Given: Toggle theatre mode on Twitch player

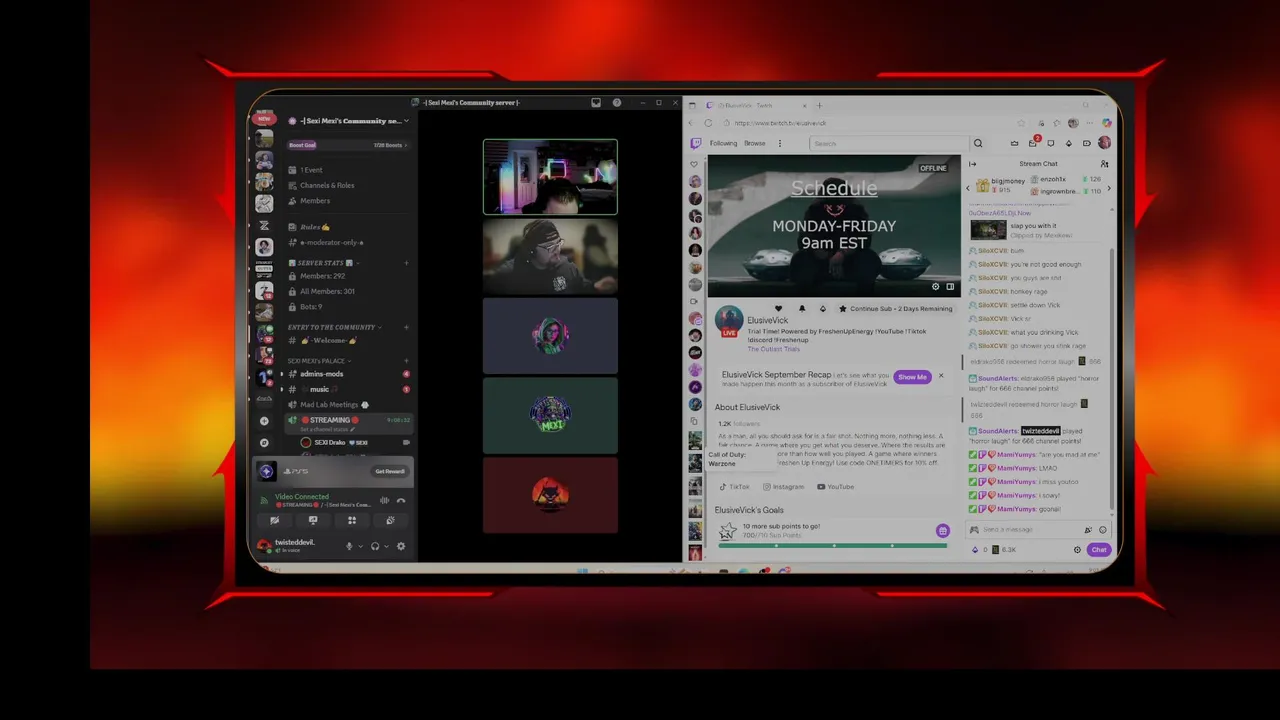Looking at the screenshot, I should (x=950, y=287).
